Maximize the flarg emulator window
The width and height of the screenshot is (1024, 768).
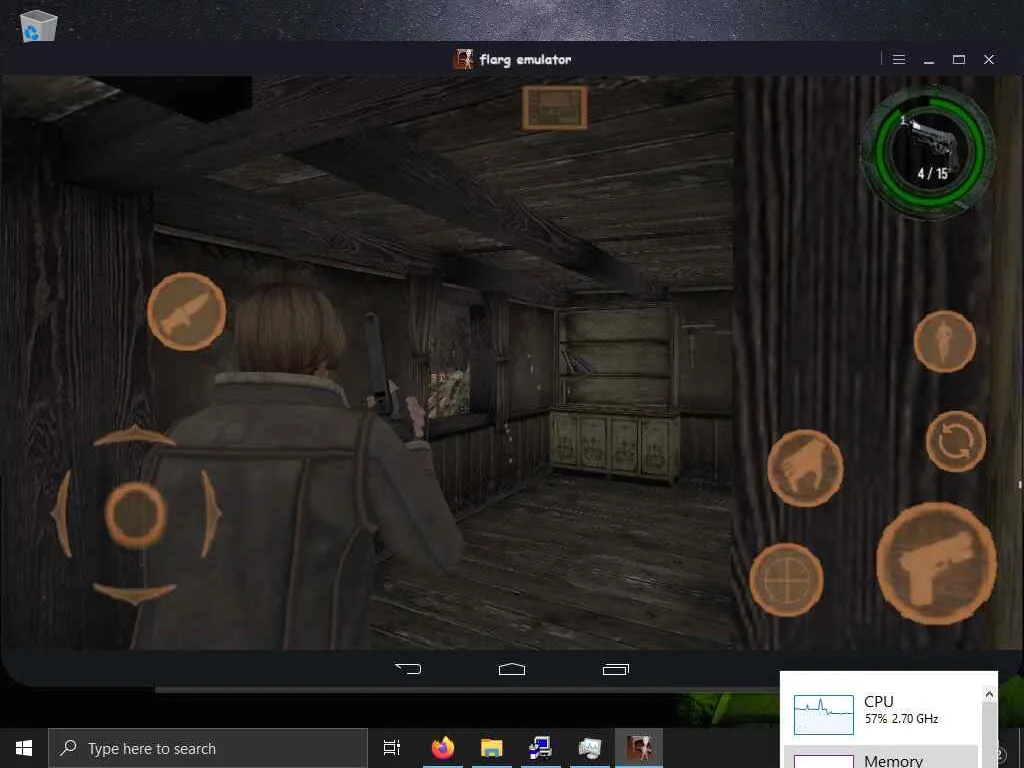[959, 59]
